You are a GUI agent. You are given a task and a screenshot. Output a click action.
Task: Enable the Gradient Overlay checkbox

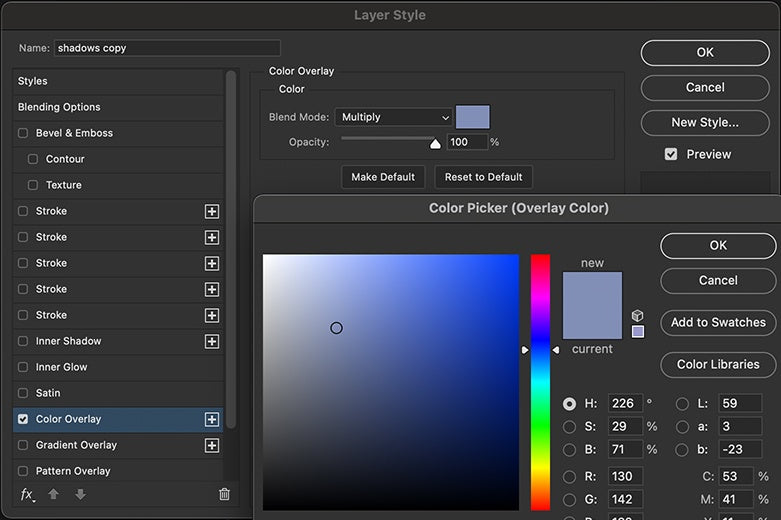pos(23,445)
